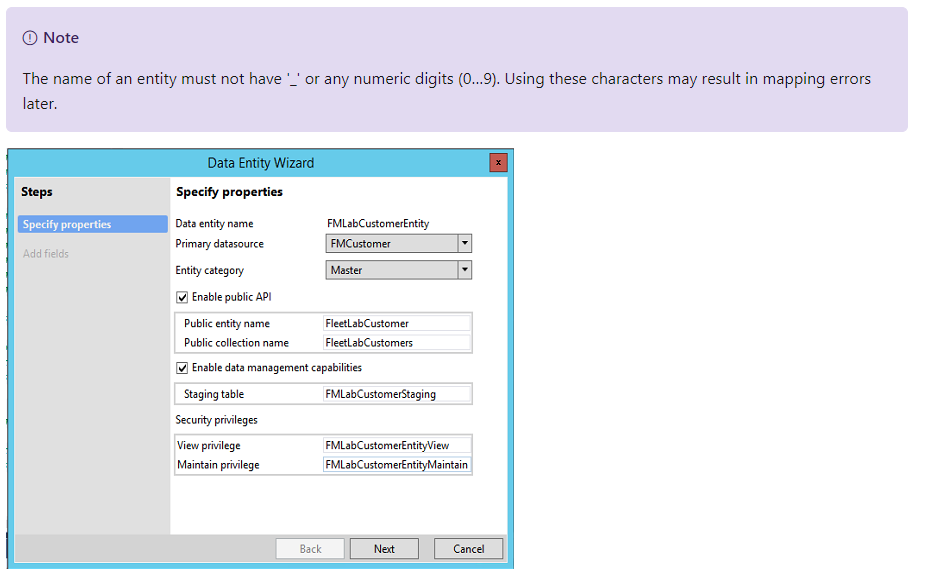
Task: Click the View privilege label
Action: click(209, 445)
